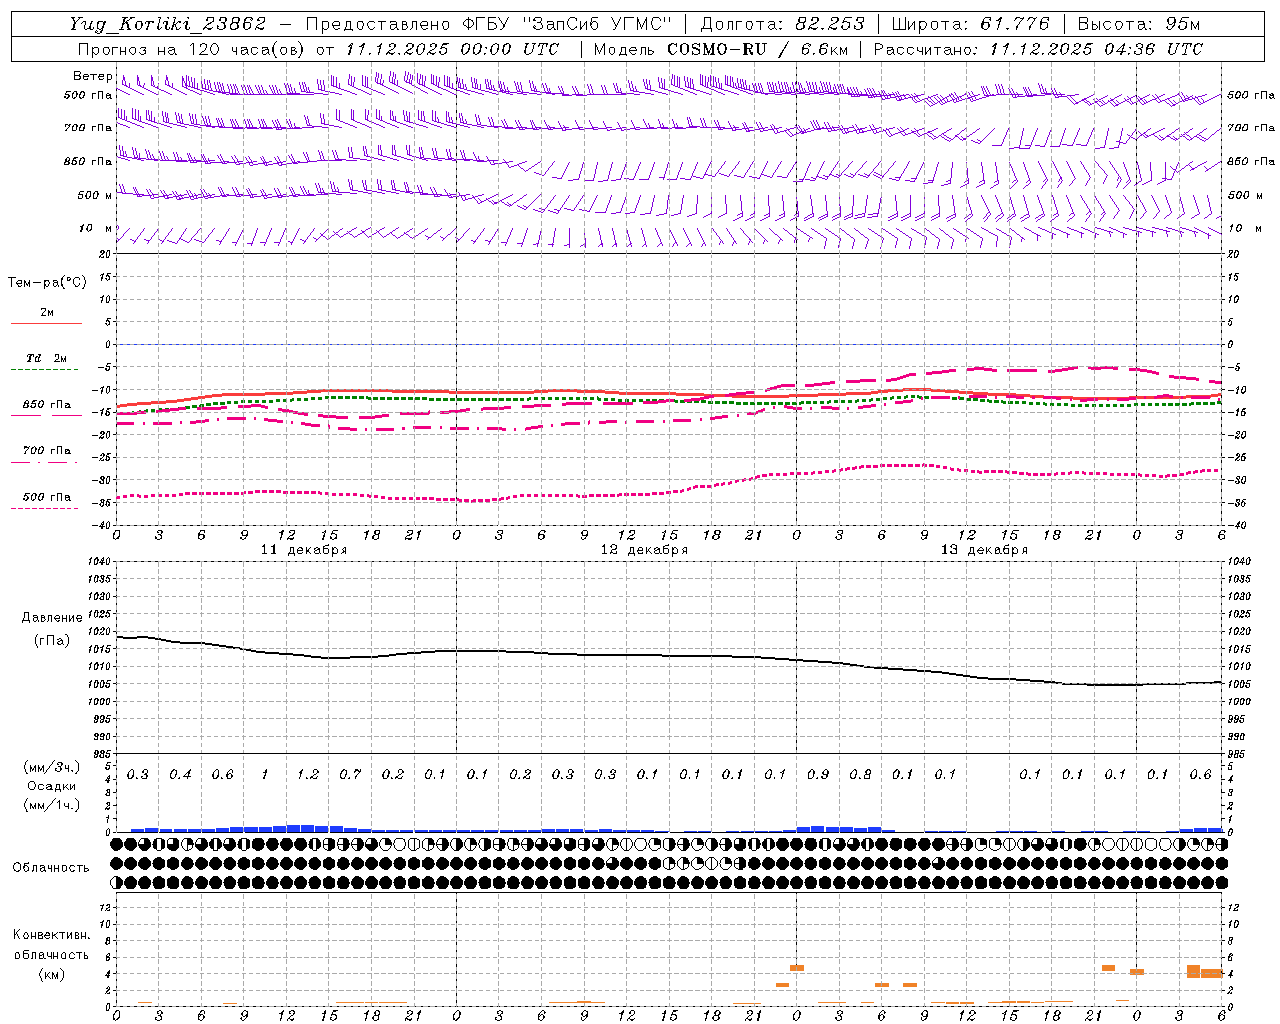This screenshot has width=1280, height=1024.
Task: Click the 11 декабря date label
Action: point(304,550)
